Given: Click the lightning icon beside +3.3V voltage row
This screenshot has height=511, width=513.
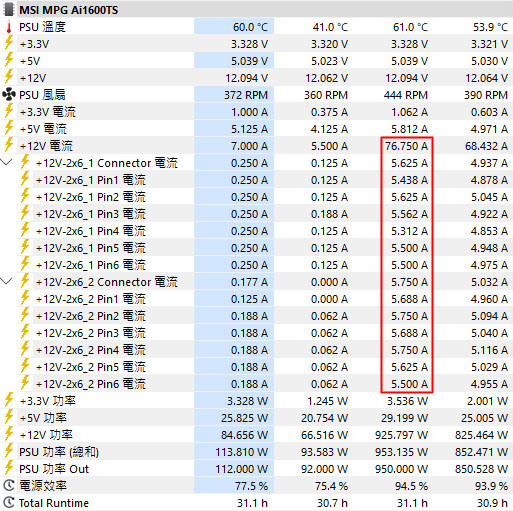Looking at the screenshot, I should tap(9, 43).
